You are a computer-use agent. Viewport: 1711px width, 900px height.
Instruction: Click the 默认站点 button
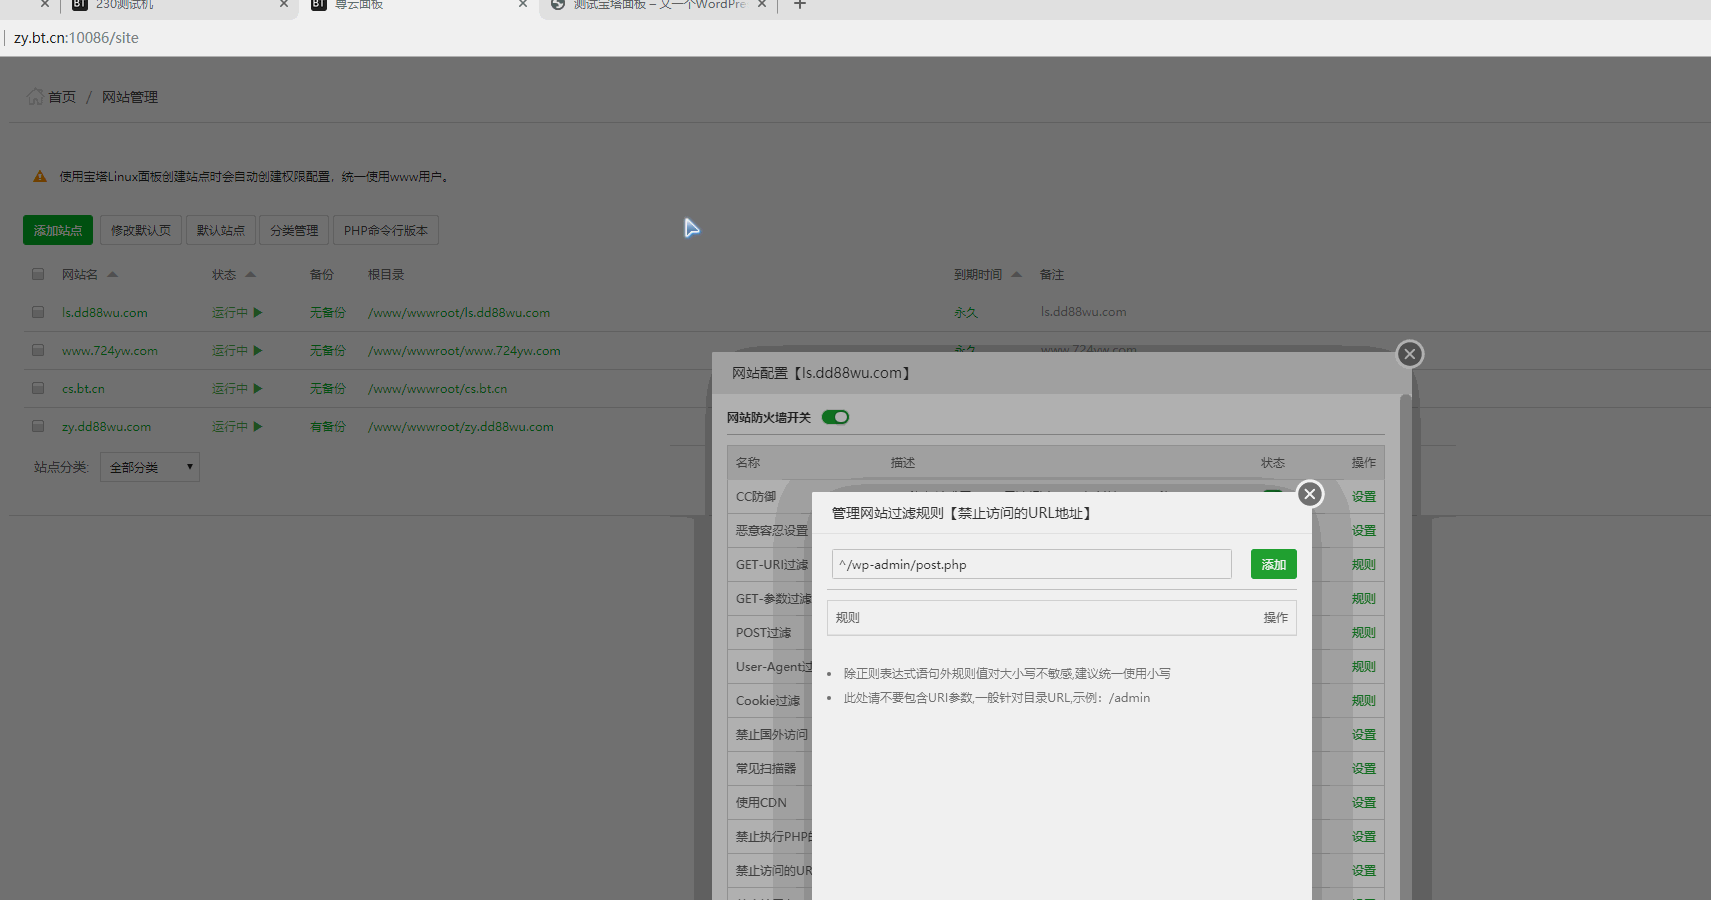pos(221,230)
